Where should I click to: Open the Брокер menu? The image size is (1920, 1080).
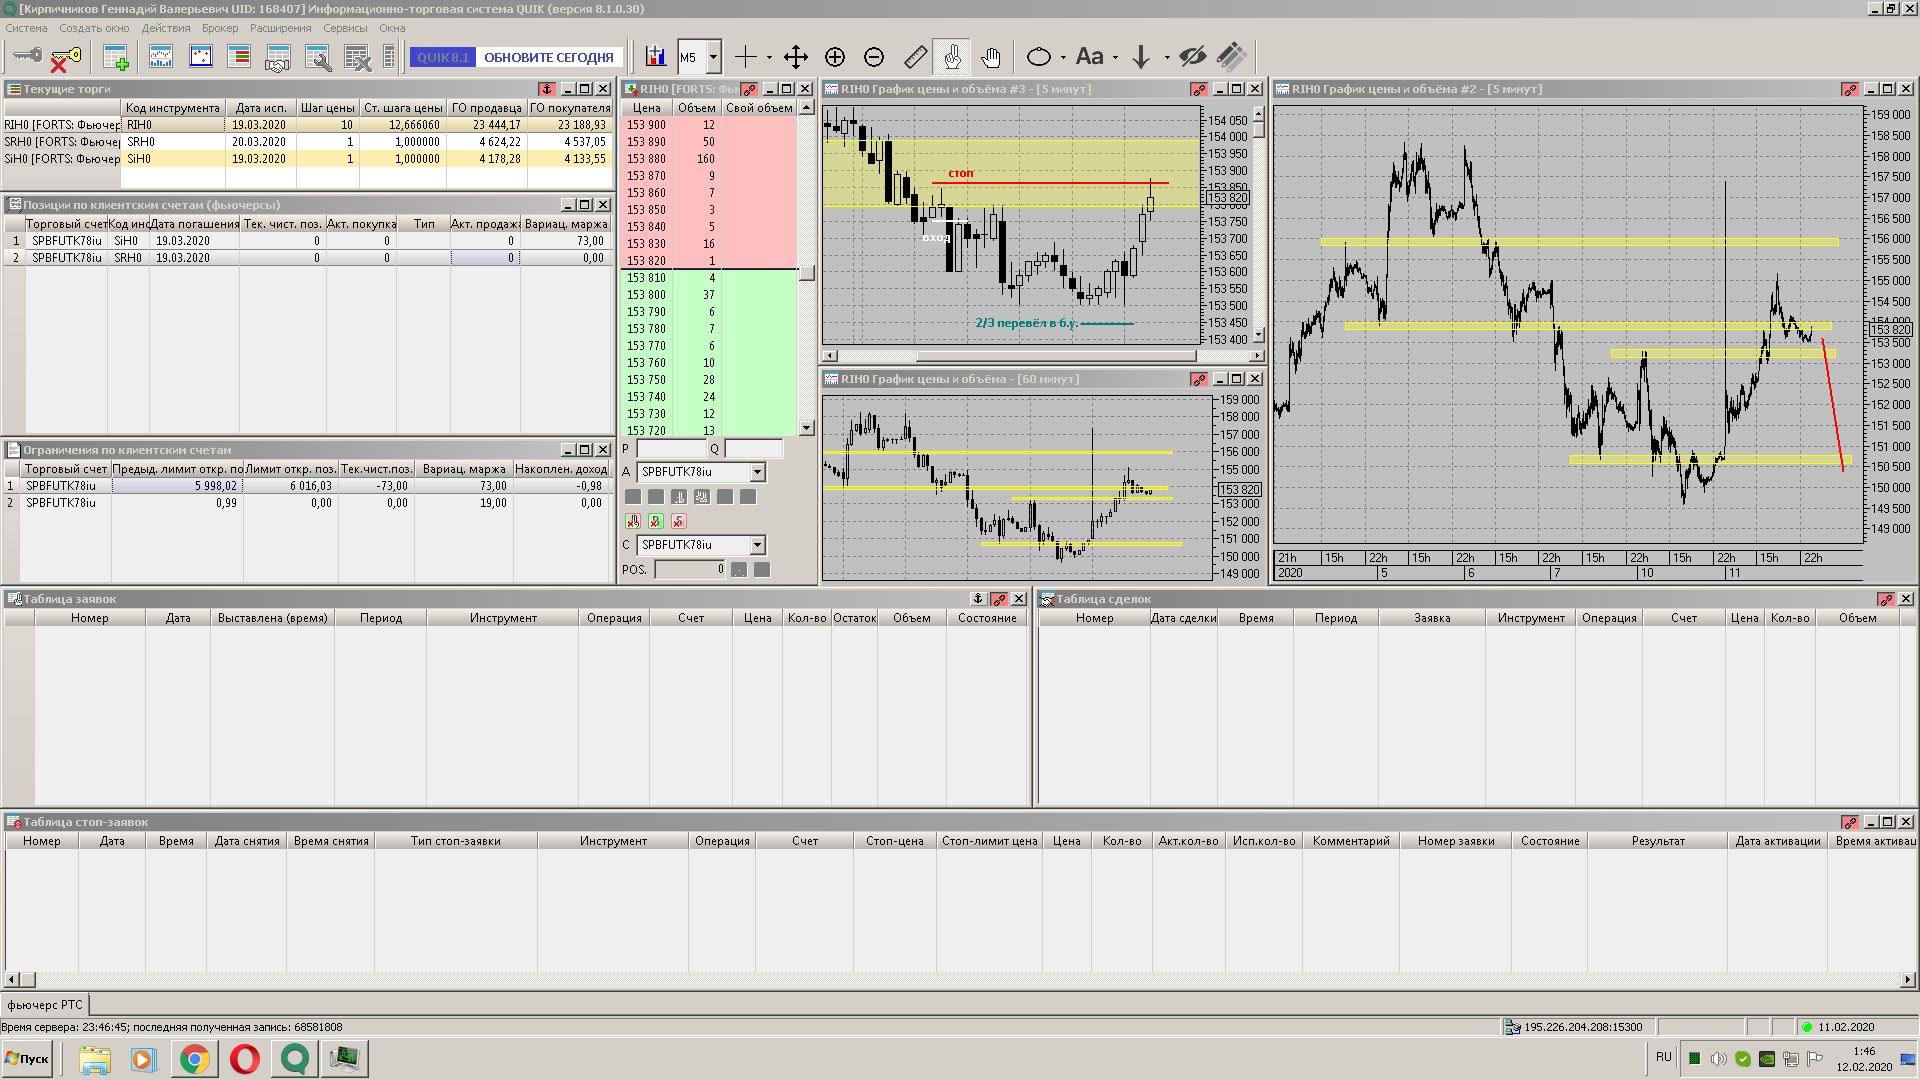219,28
